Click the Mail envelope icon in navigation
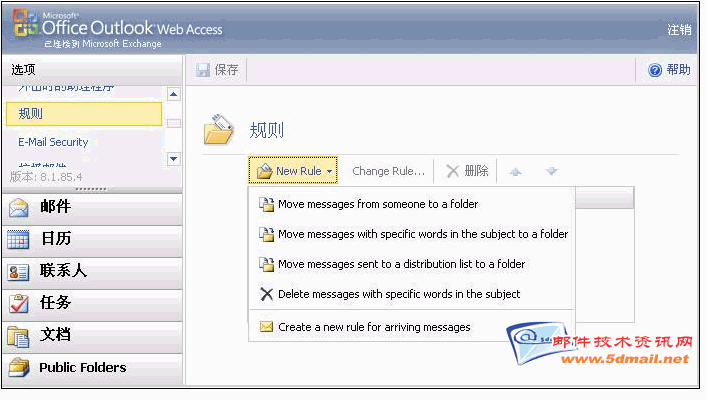Image resolution: width=707 pixels, height=400 pixels. point(18,207)
